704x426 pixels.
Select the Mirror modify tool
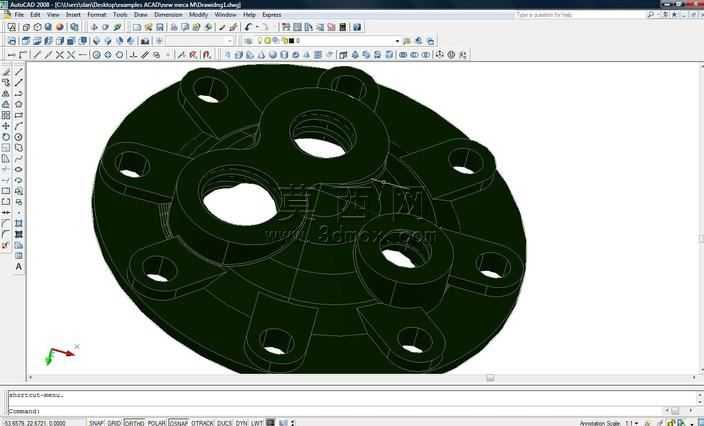click(x=6, y=93)
